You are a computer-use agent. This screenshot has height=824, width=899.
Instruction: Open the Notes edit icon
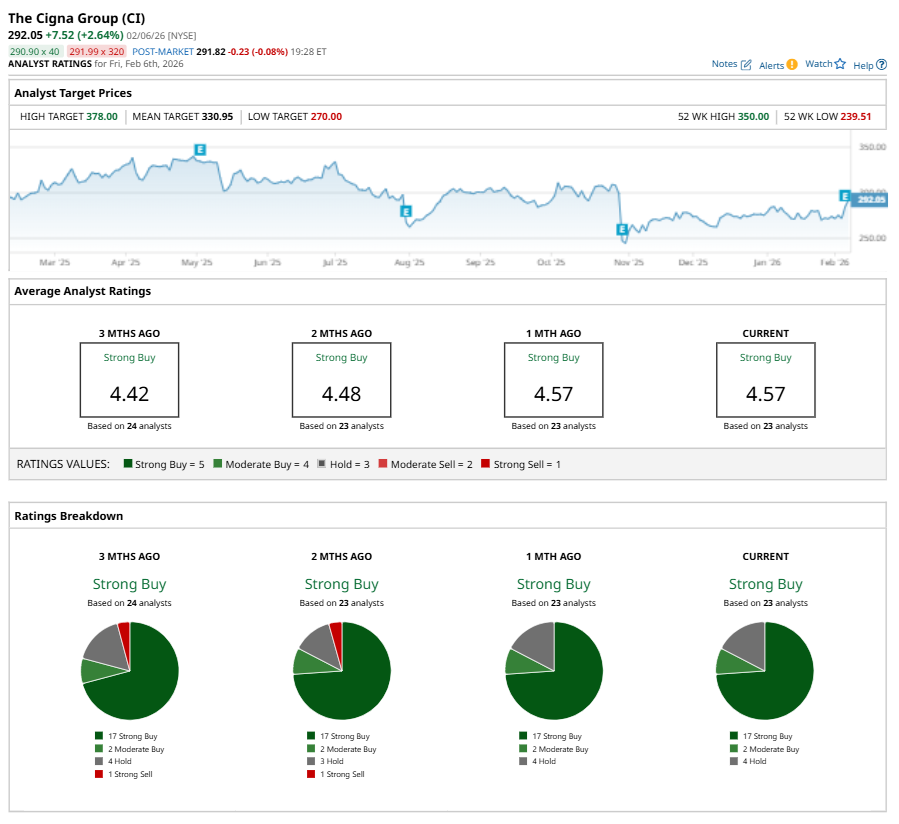click(746, 65)
